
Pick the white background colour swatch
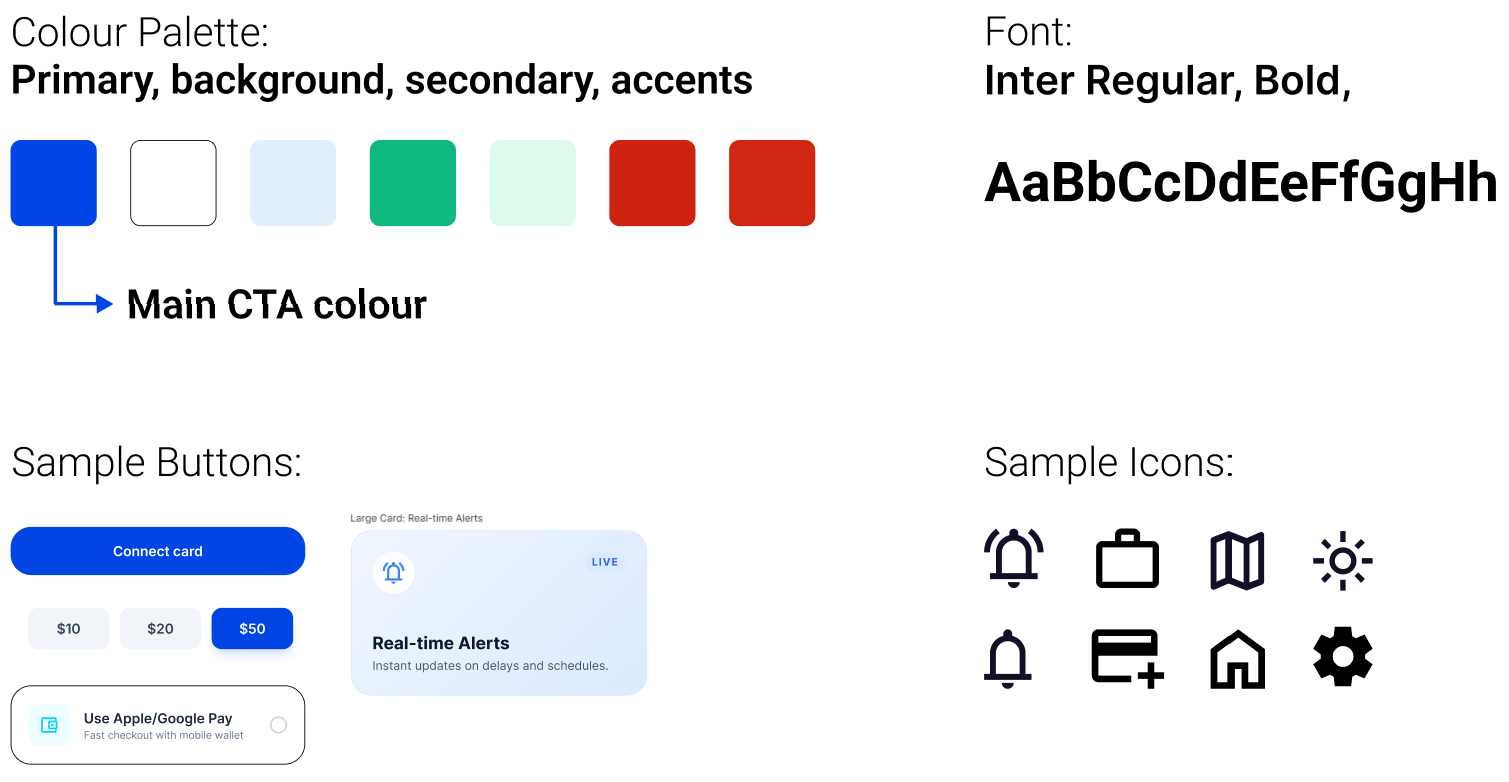(x=173, y=183)
